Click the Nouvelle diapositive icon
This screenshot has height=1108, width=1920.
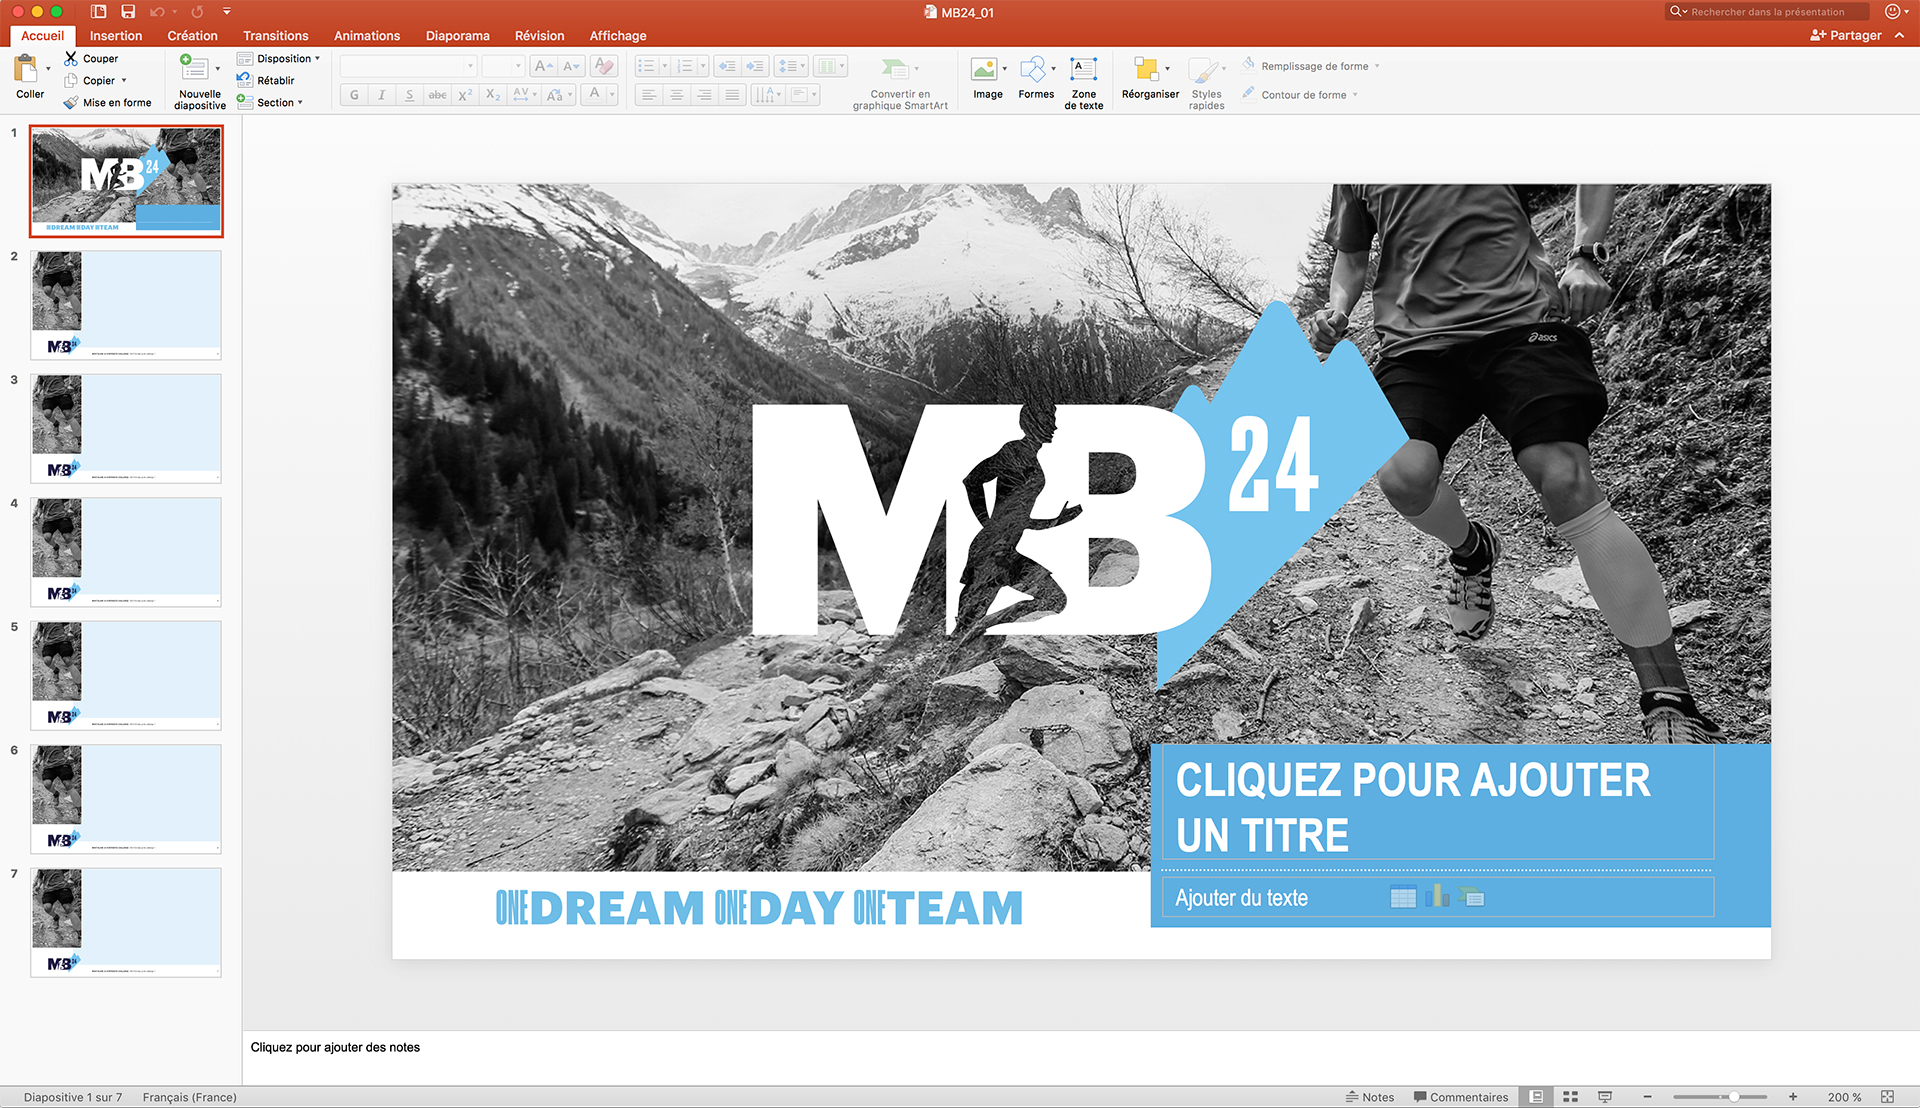coord(194,68)
